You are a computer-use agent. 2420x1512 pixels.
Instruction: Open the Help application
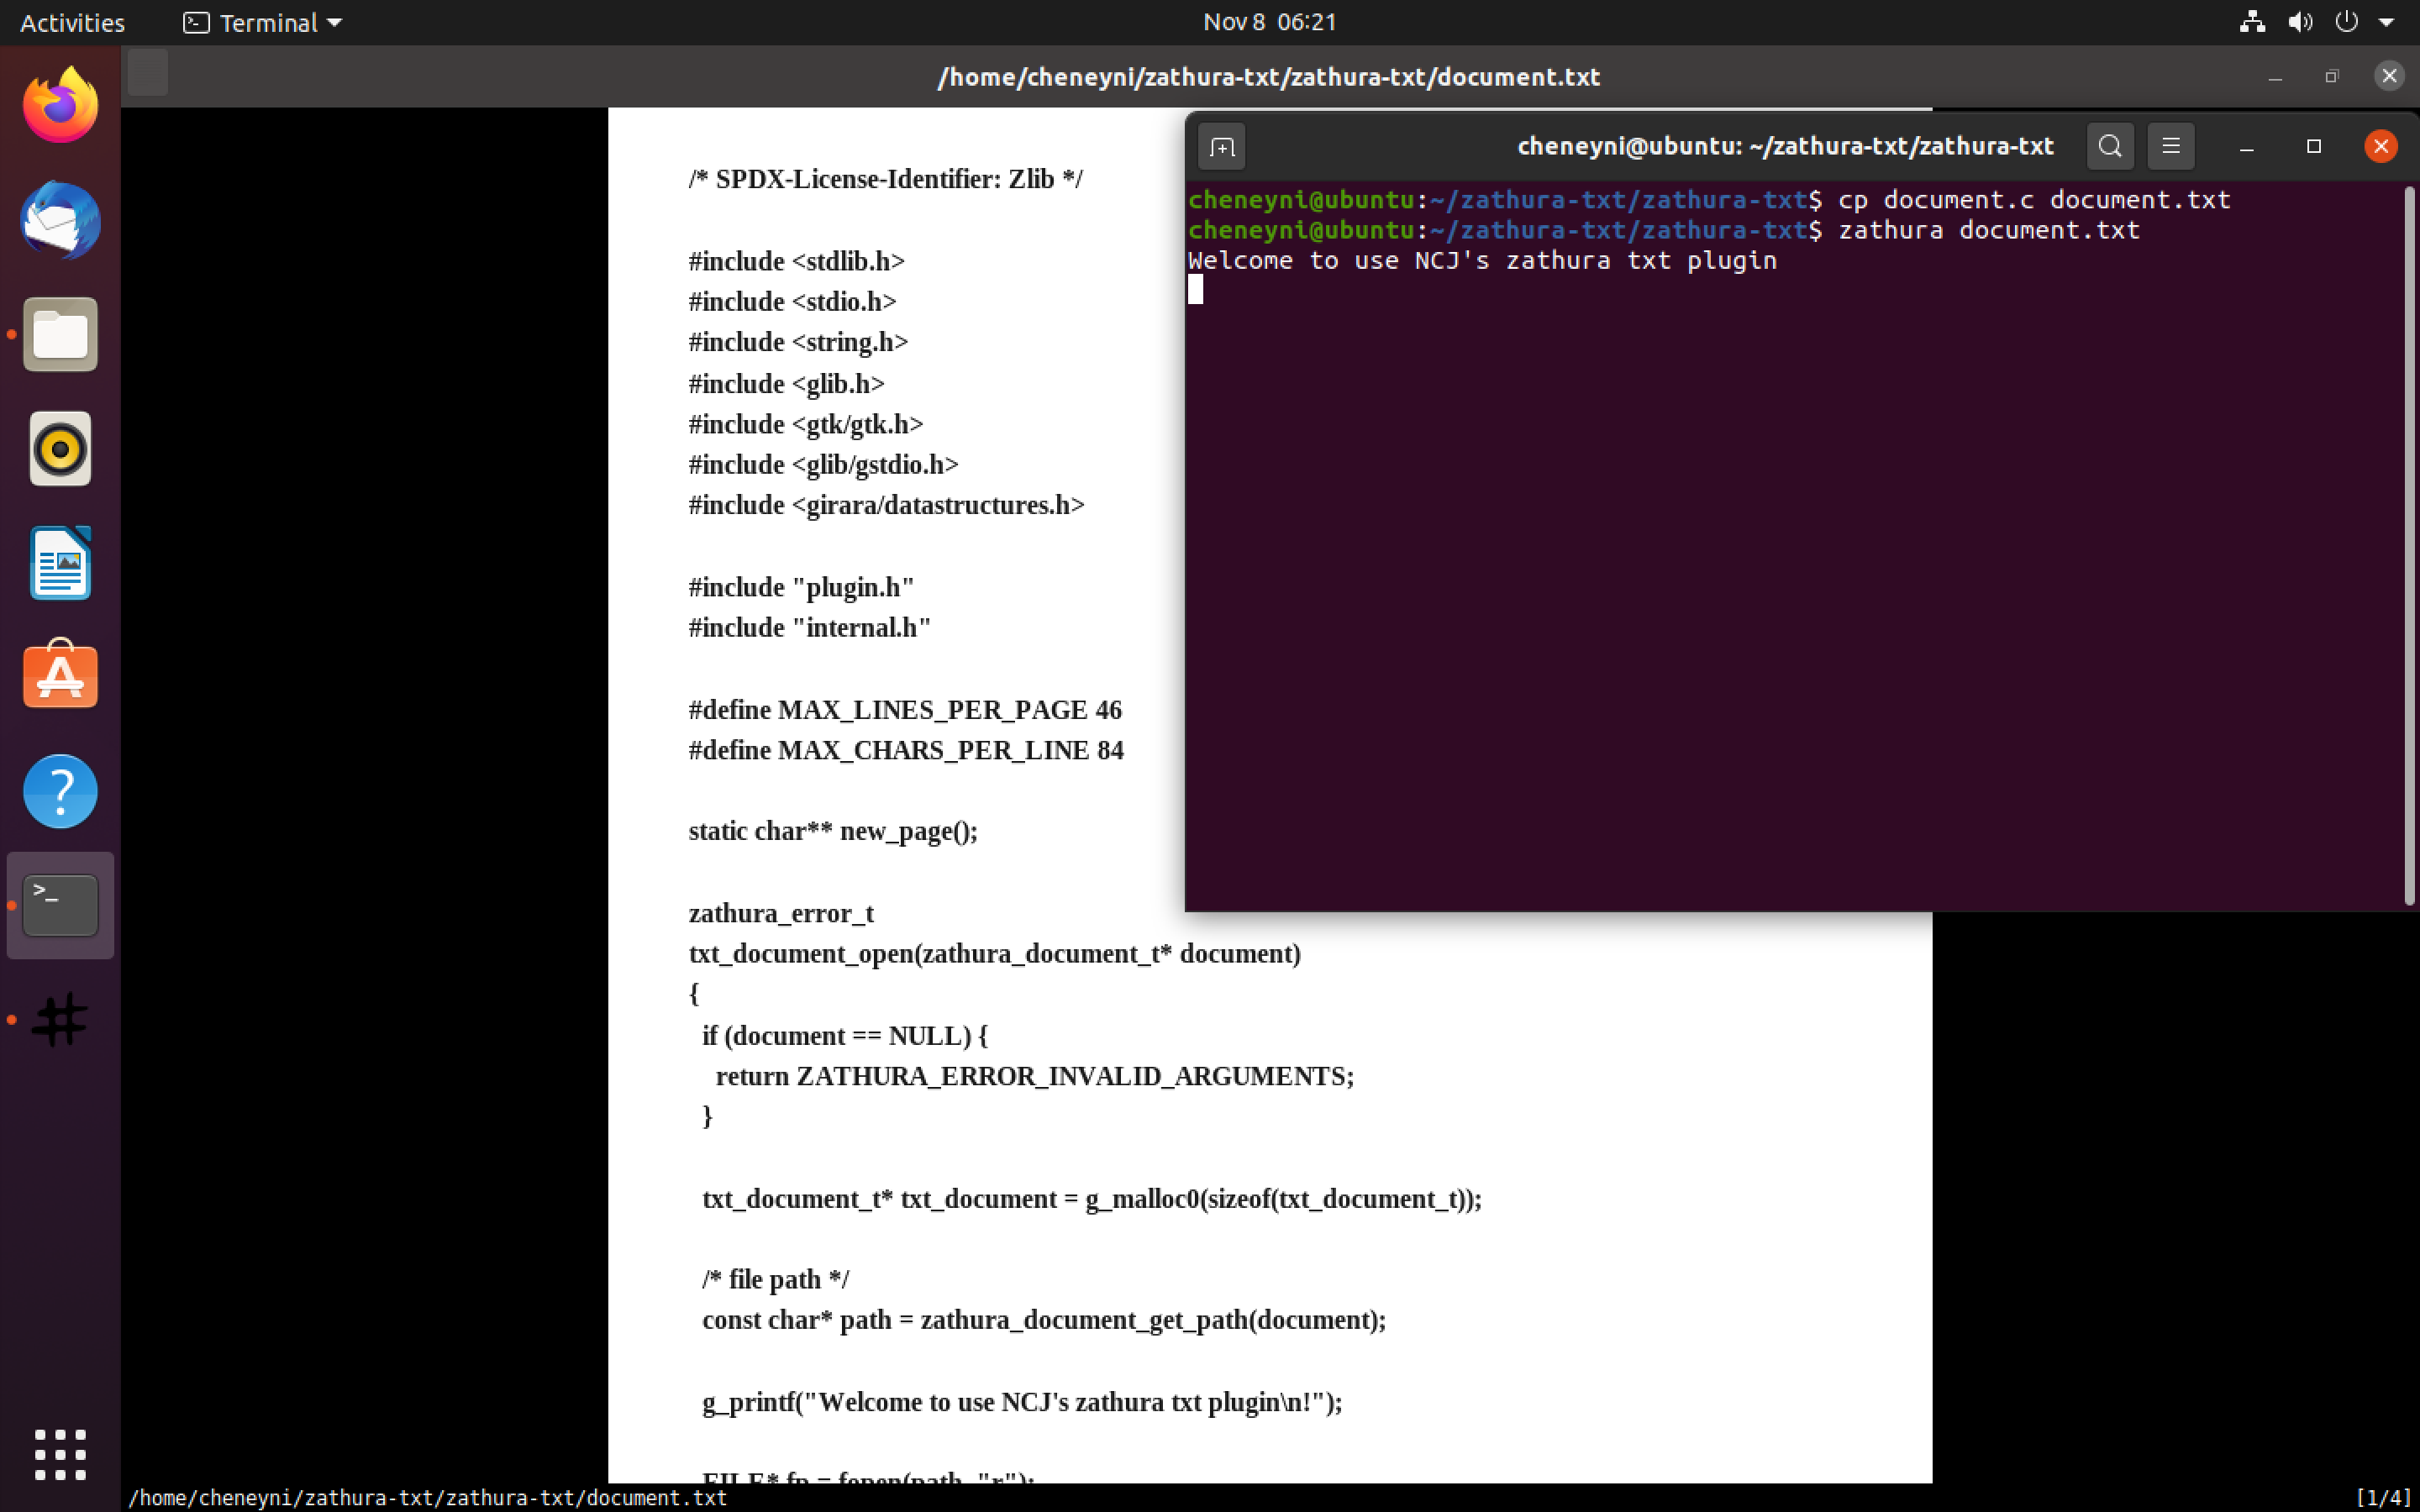click(60, 791)
